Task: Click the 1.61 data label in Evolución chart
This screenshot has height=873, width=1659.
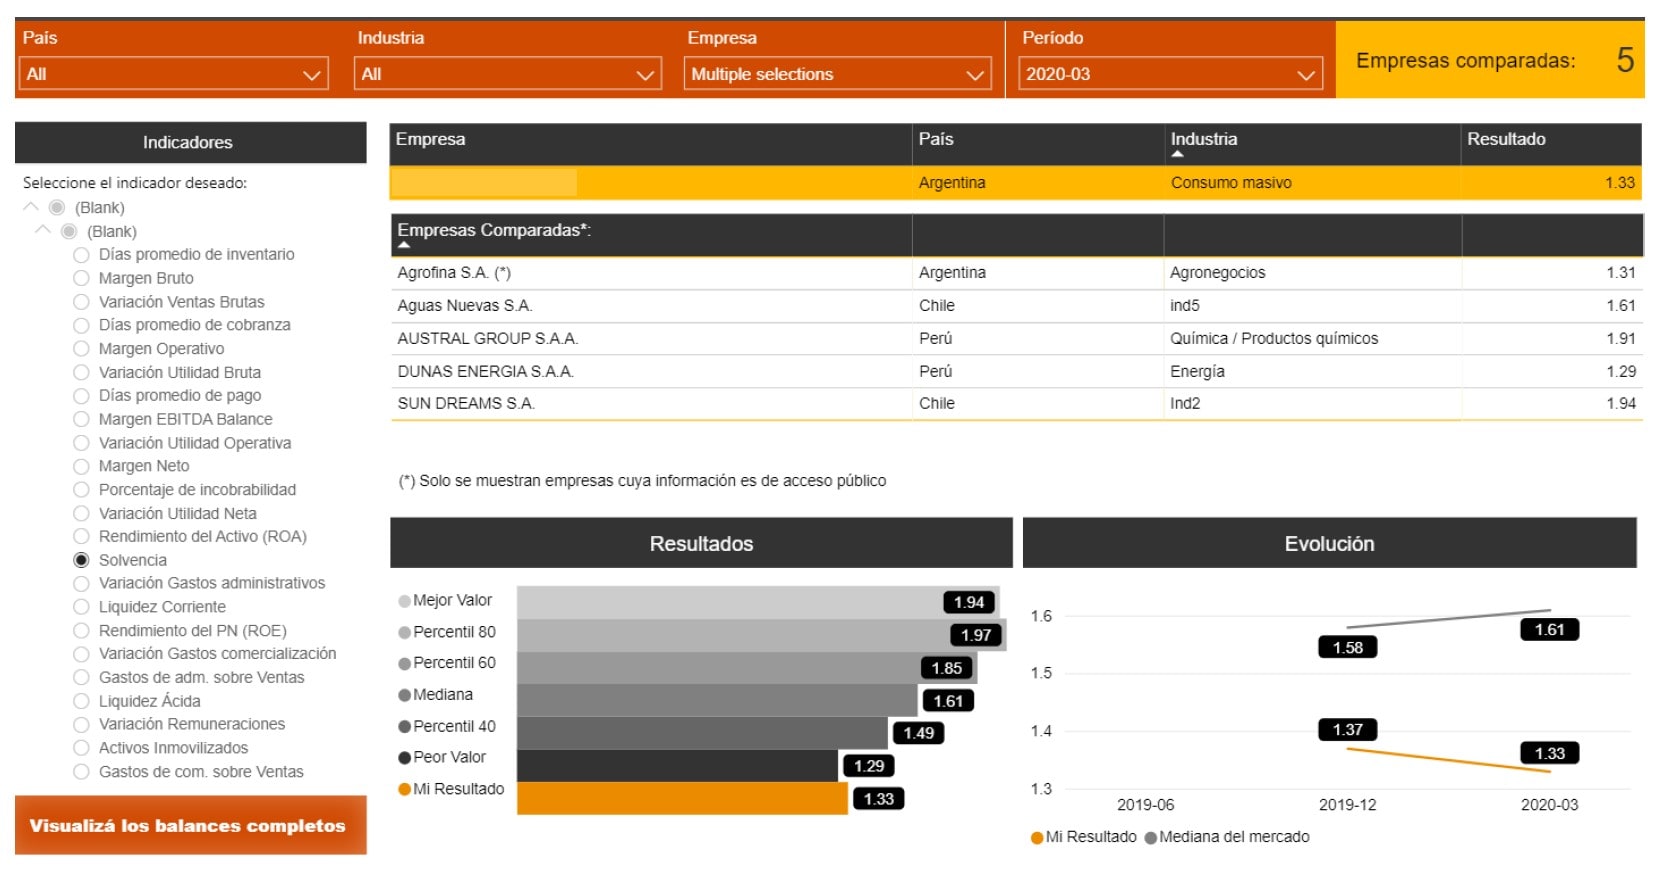Action: pyautogui.click(x=1549, y=629)
